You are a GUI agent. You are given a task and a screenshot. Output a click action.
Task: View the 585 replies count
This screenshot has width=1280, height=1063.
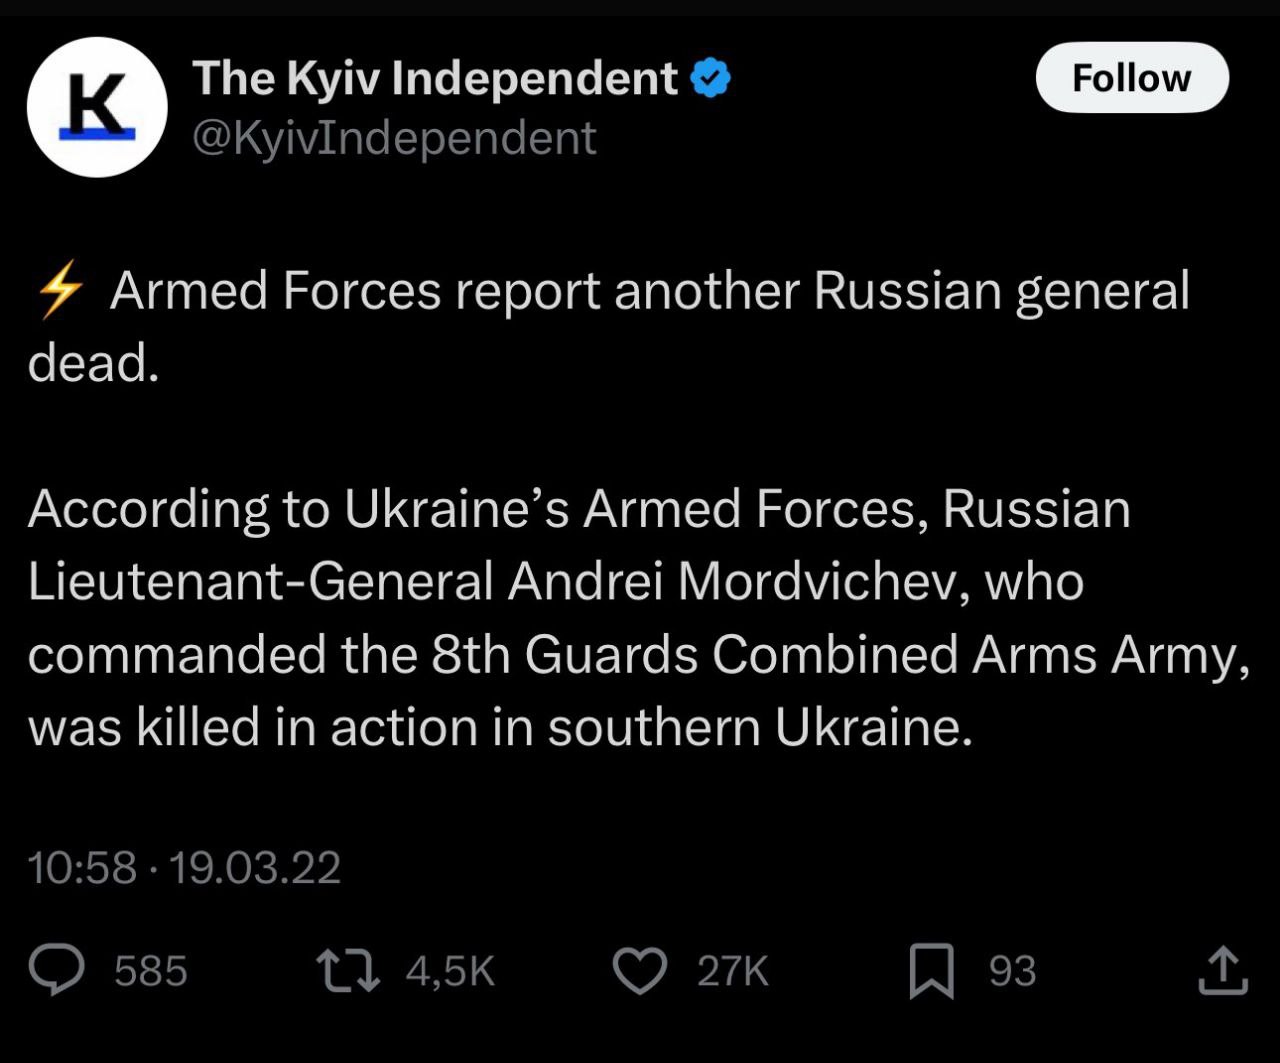coord(151,971)
